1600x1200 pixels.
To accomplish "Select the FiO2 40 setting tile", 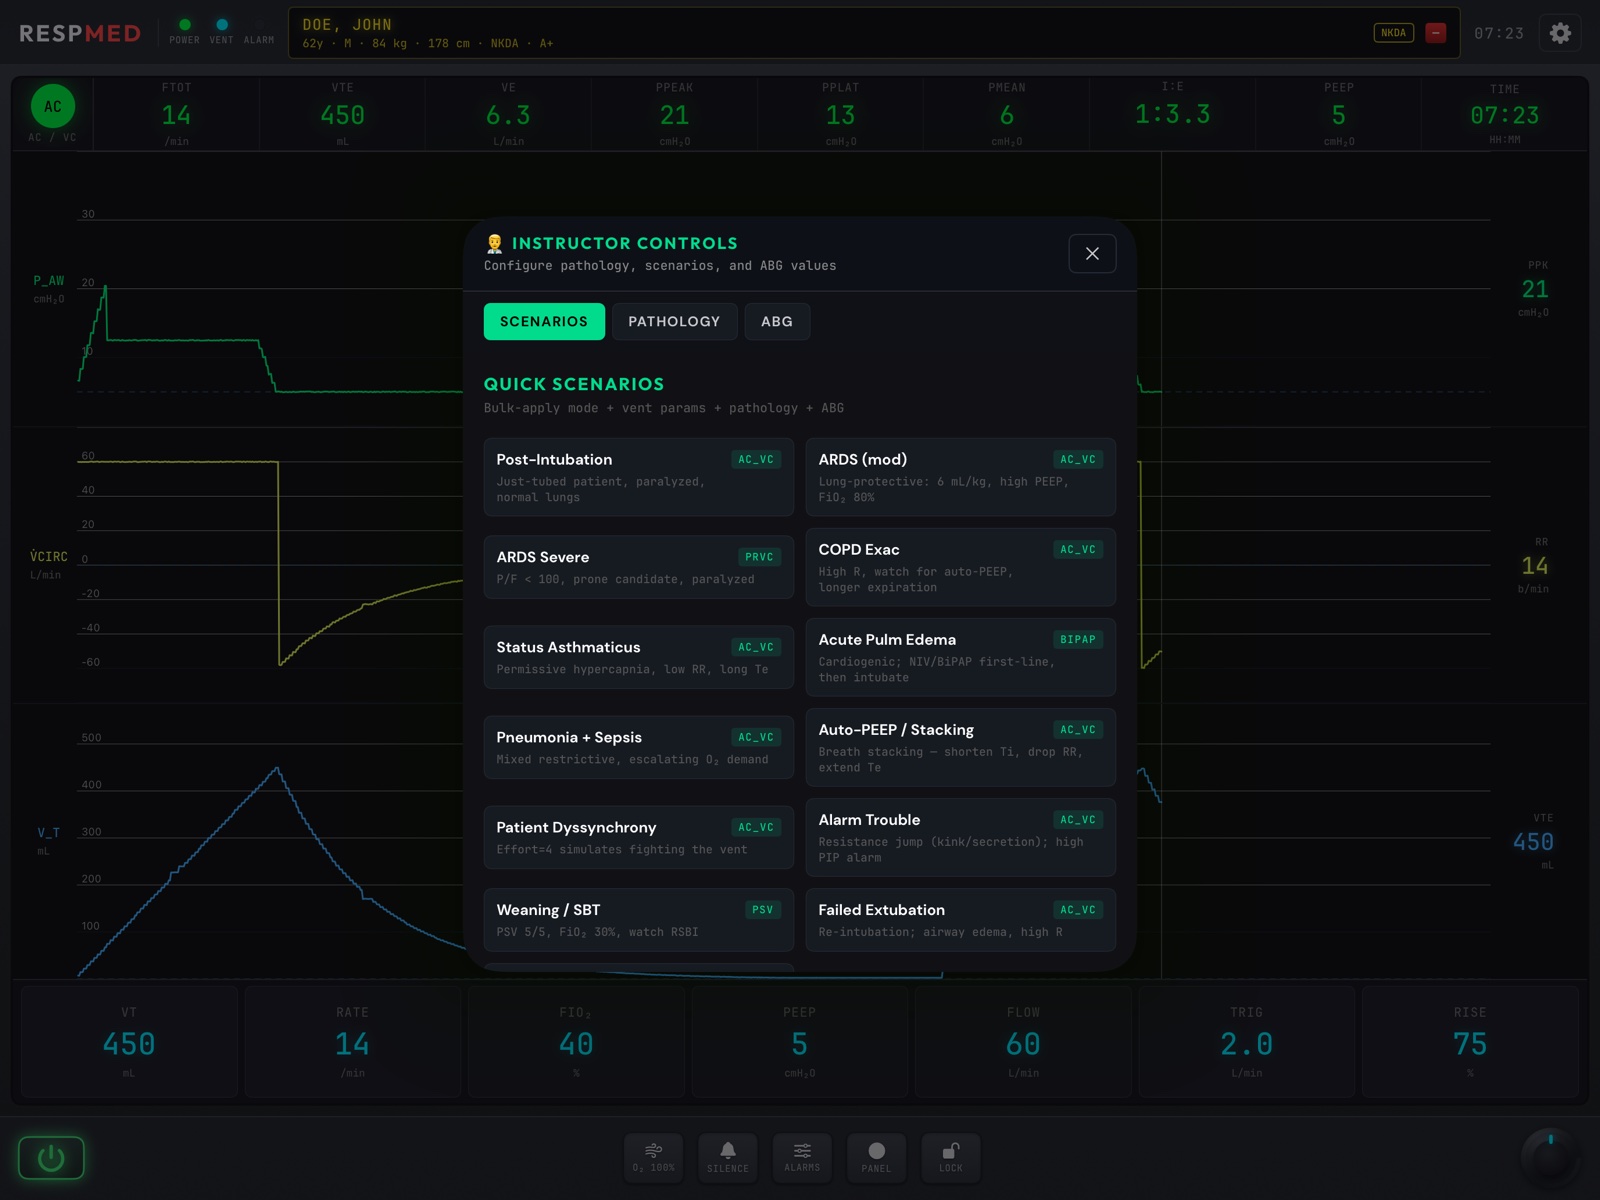I will pos(576,1042).
